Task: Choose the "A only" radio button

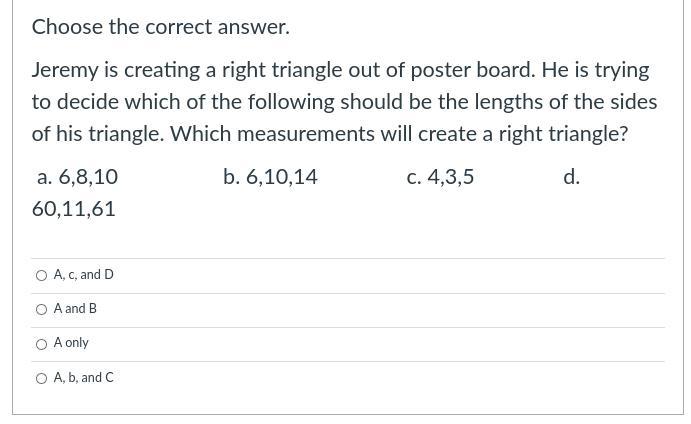Action: pyautogui.click(x=41, y=344)
